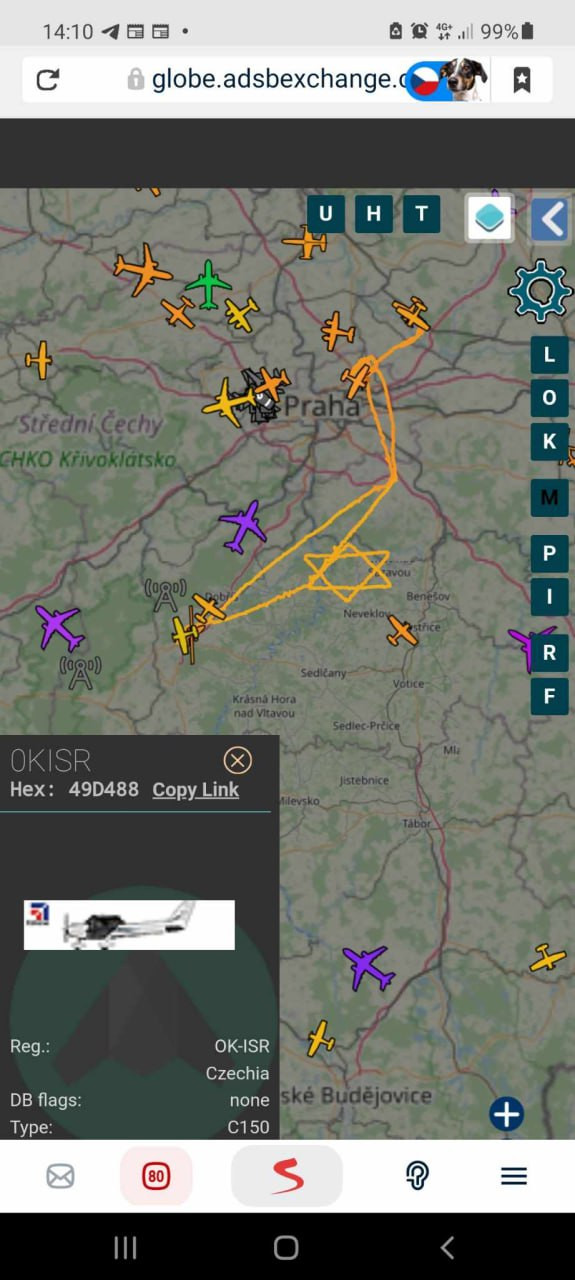Collapse the sidebar with the left chevron
Screen dimensions: 575x1280
coord(550,218)
